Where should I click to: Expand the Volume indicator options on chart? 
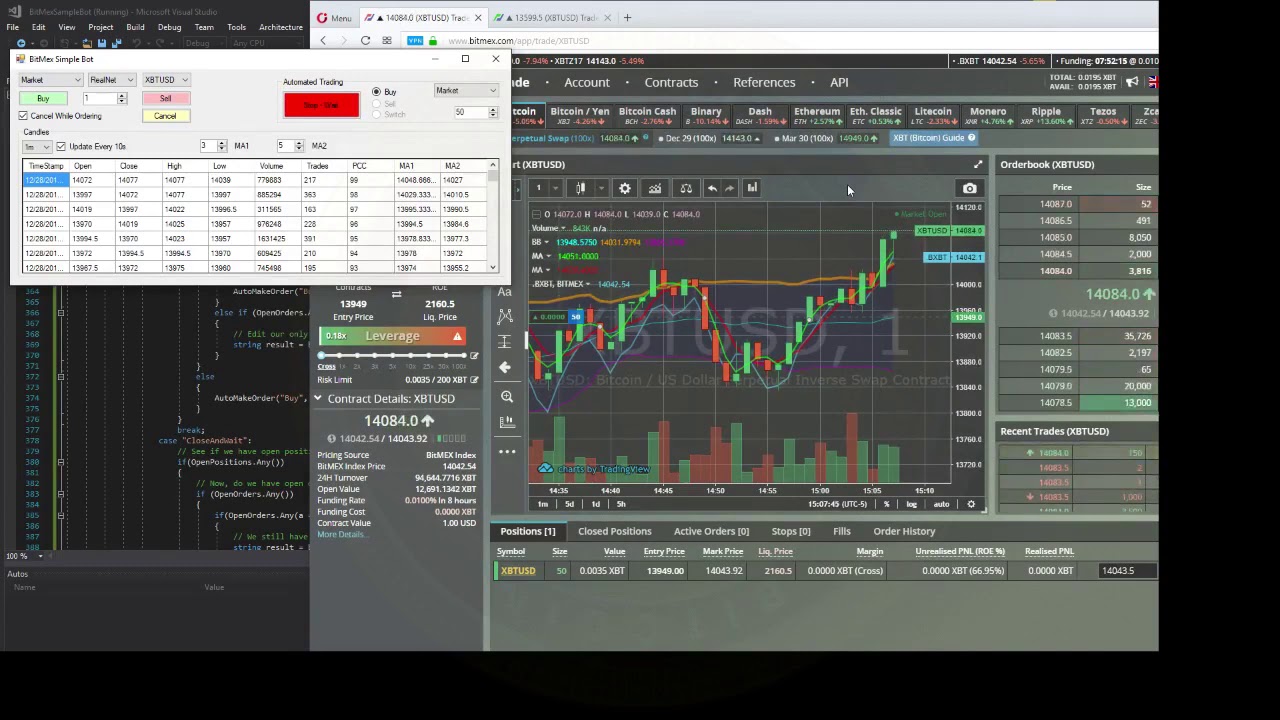click(x=563, y=229)
